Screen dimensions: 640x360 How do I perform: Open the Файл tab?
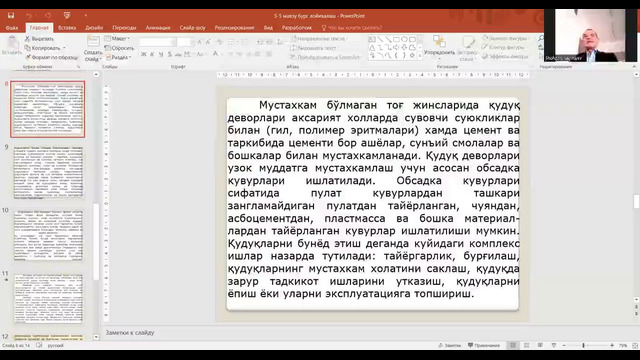[x=12, y=28]
